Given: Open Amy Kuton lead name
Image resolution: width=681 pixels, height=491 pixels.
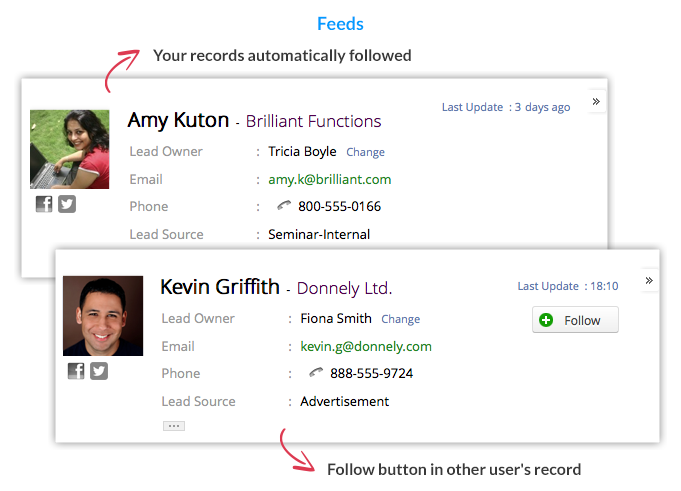Looking at the screenshot, I should 178,120.
